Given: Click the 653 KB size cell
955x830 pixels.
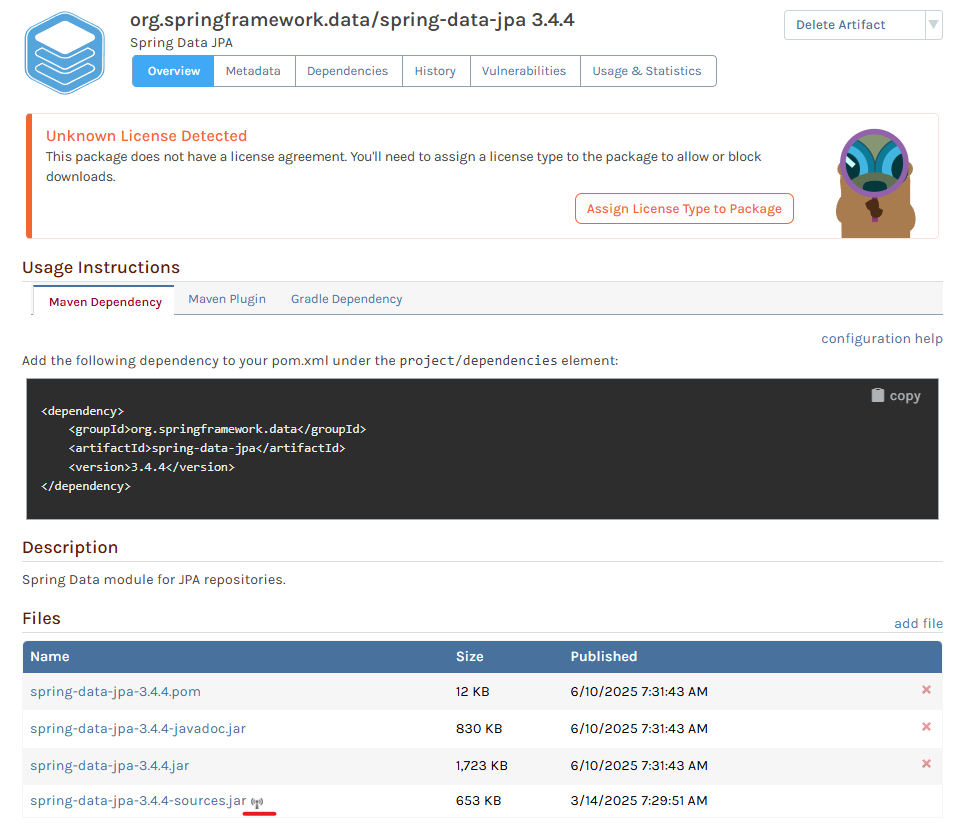Looking at the screenshot, I should [478, 801].
